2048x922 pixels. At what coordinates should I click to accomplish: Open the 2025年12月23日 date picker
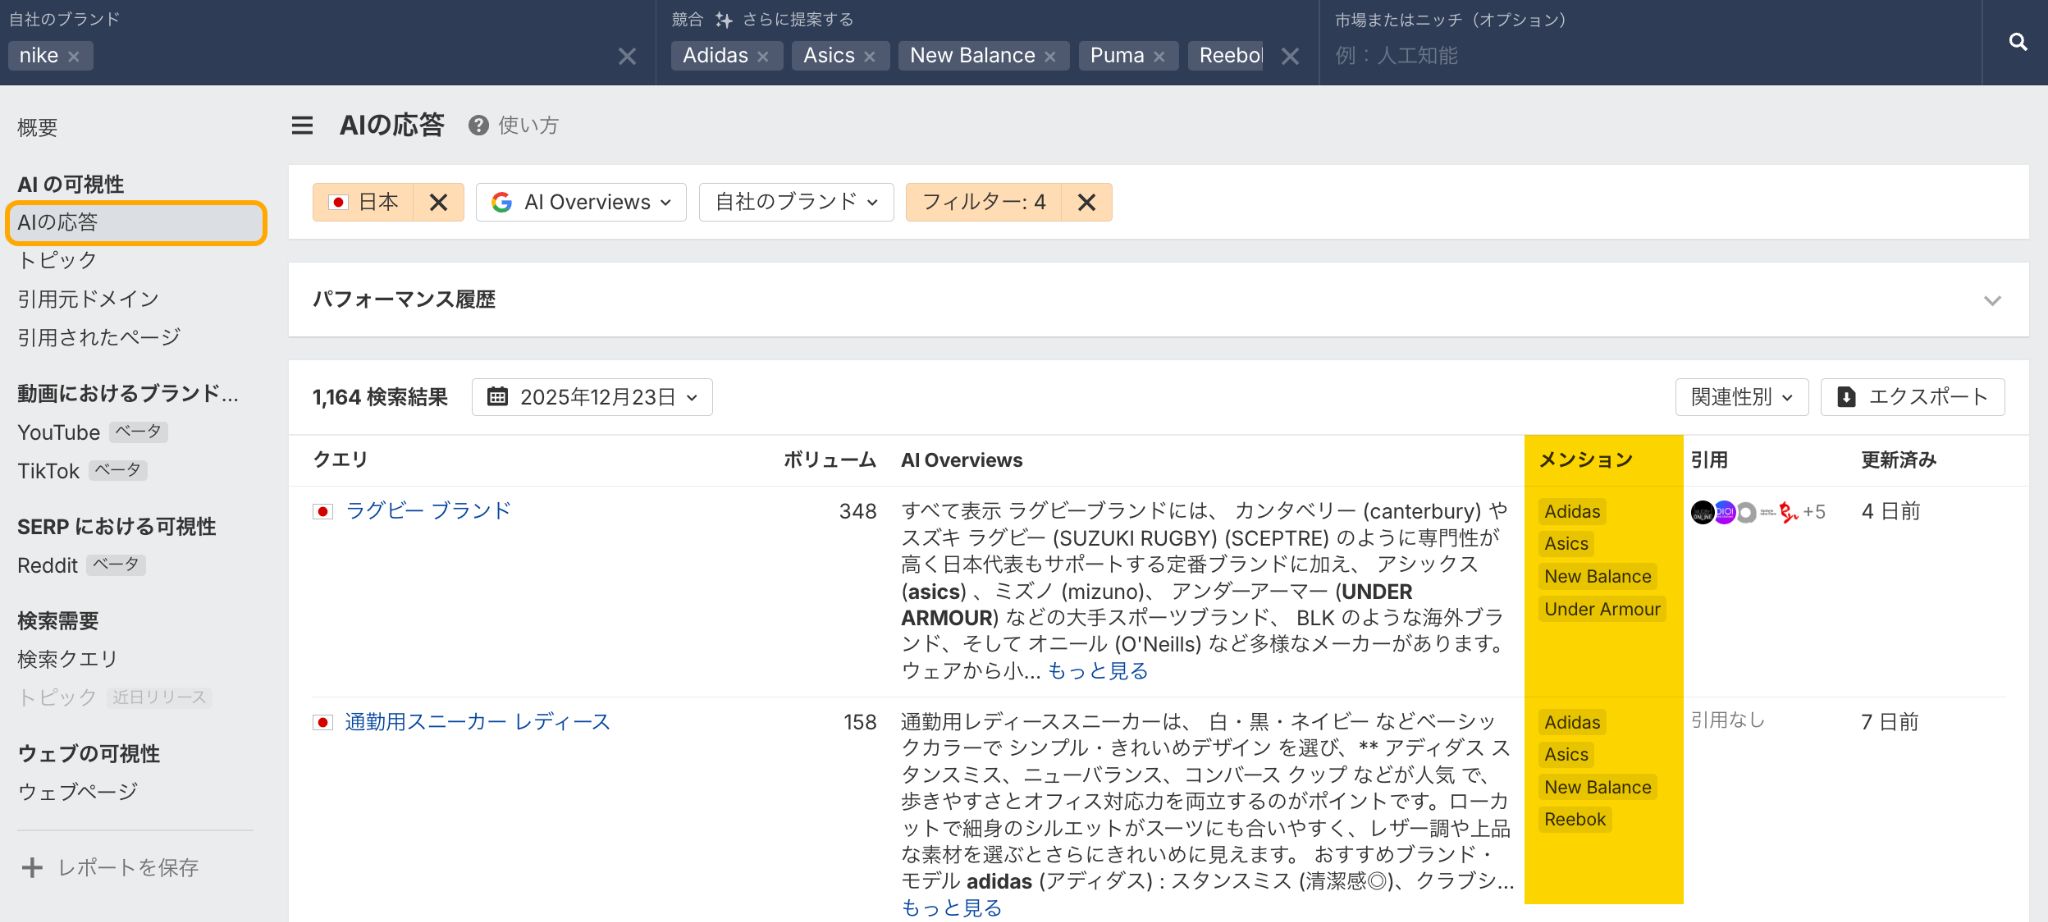pos(592,397)
